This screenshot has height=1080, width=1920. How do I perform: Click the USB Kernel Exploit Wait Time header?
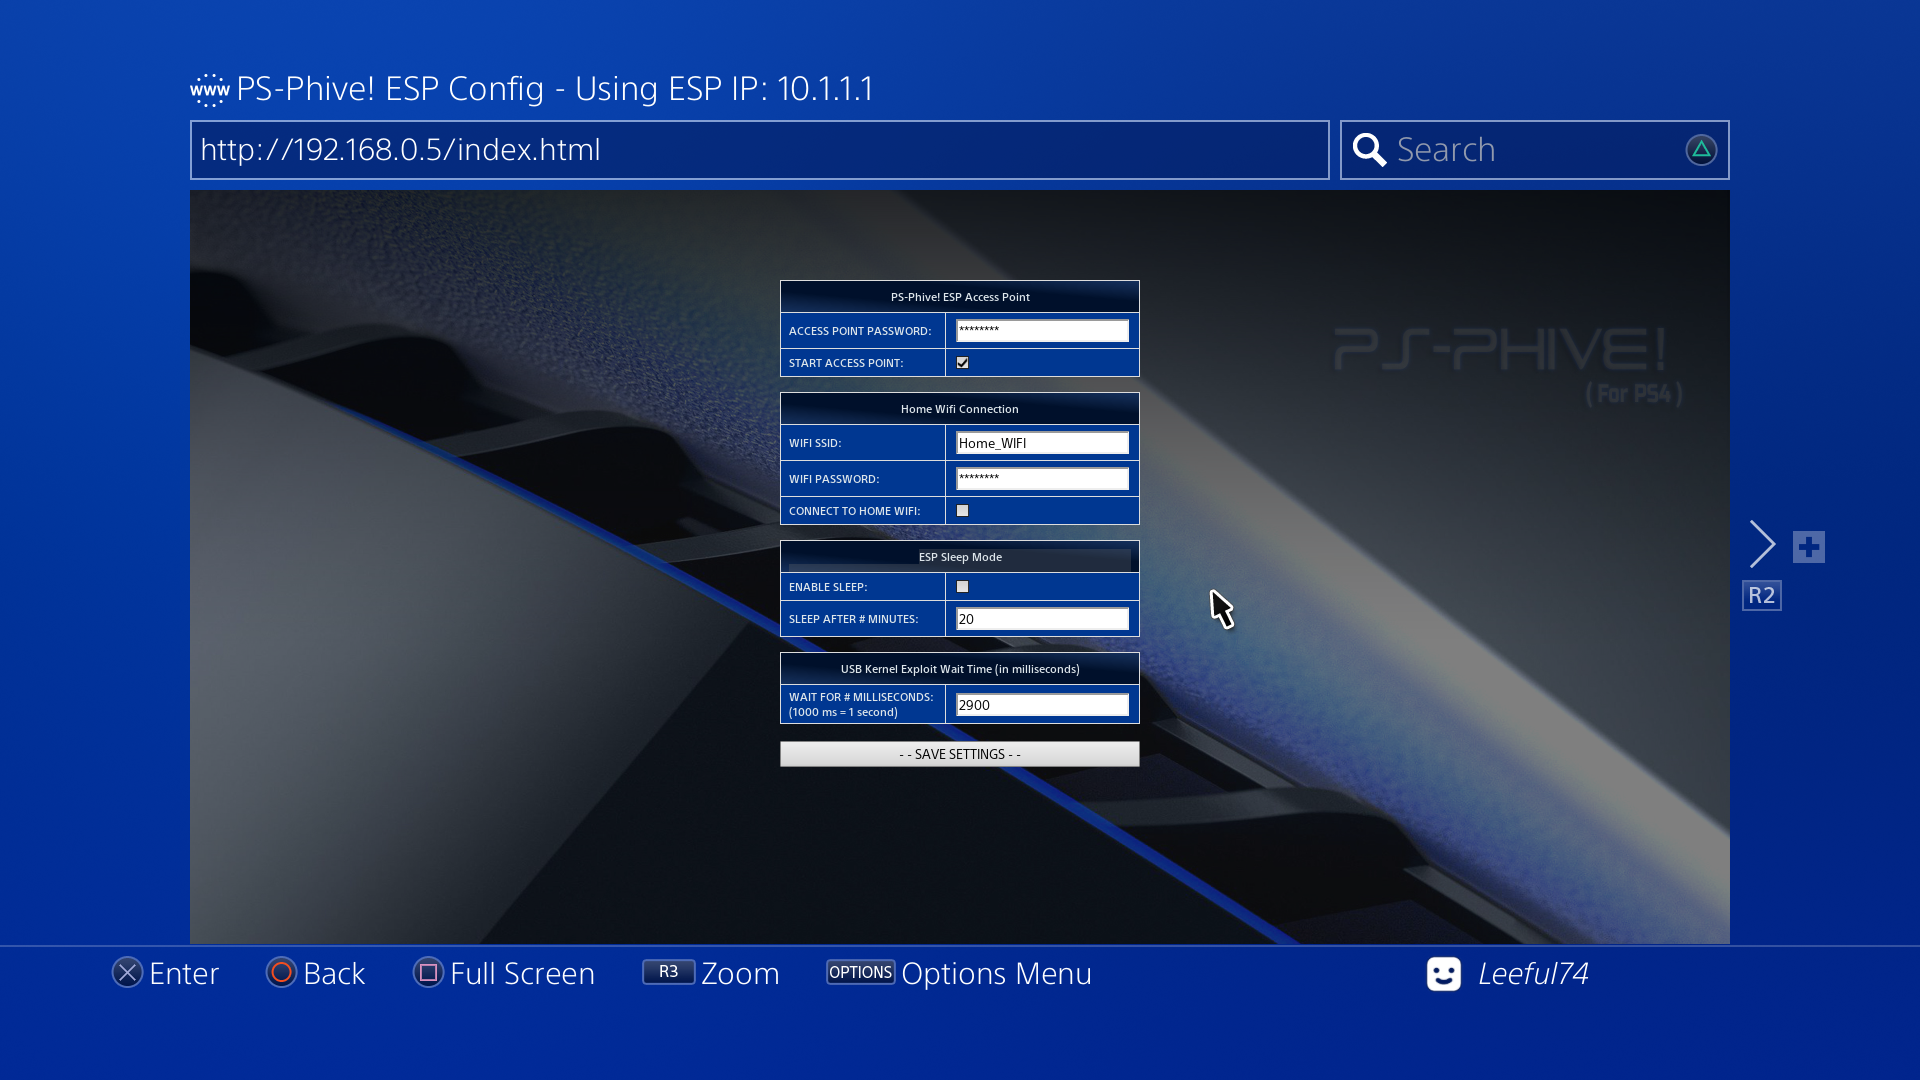coord(959,669)
